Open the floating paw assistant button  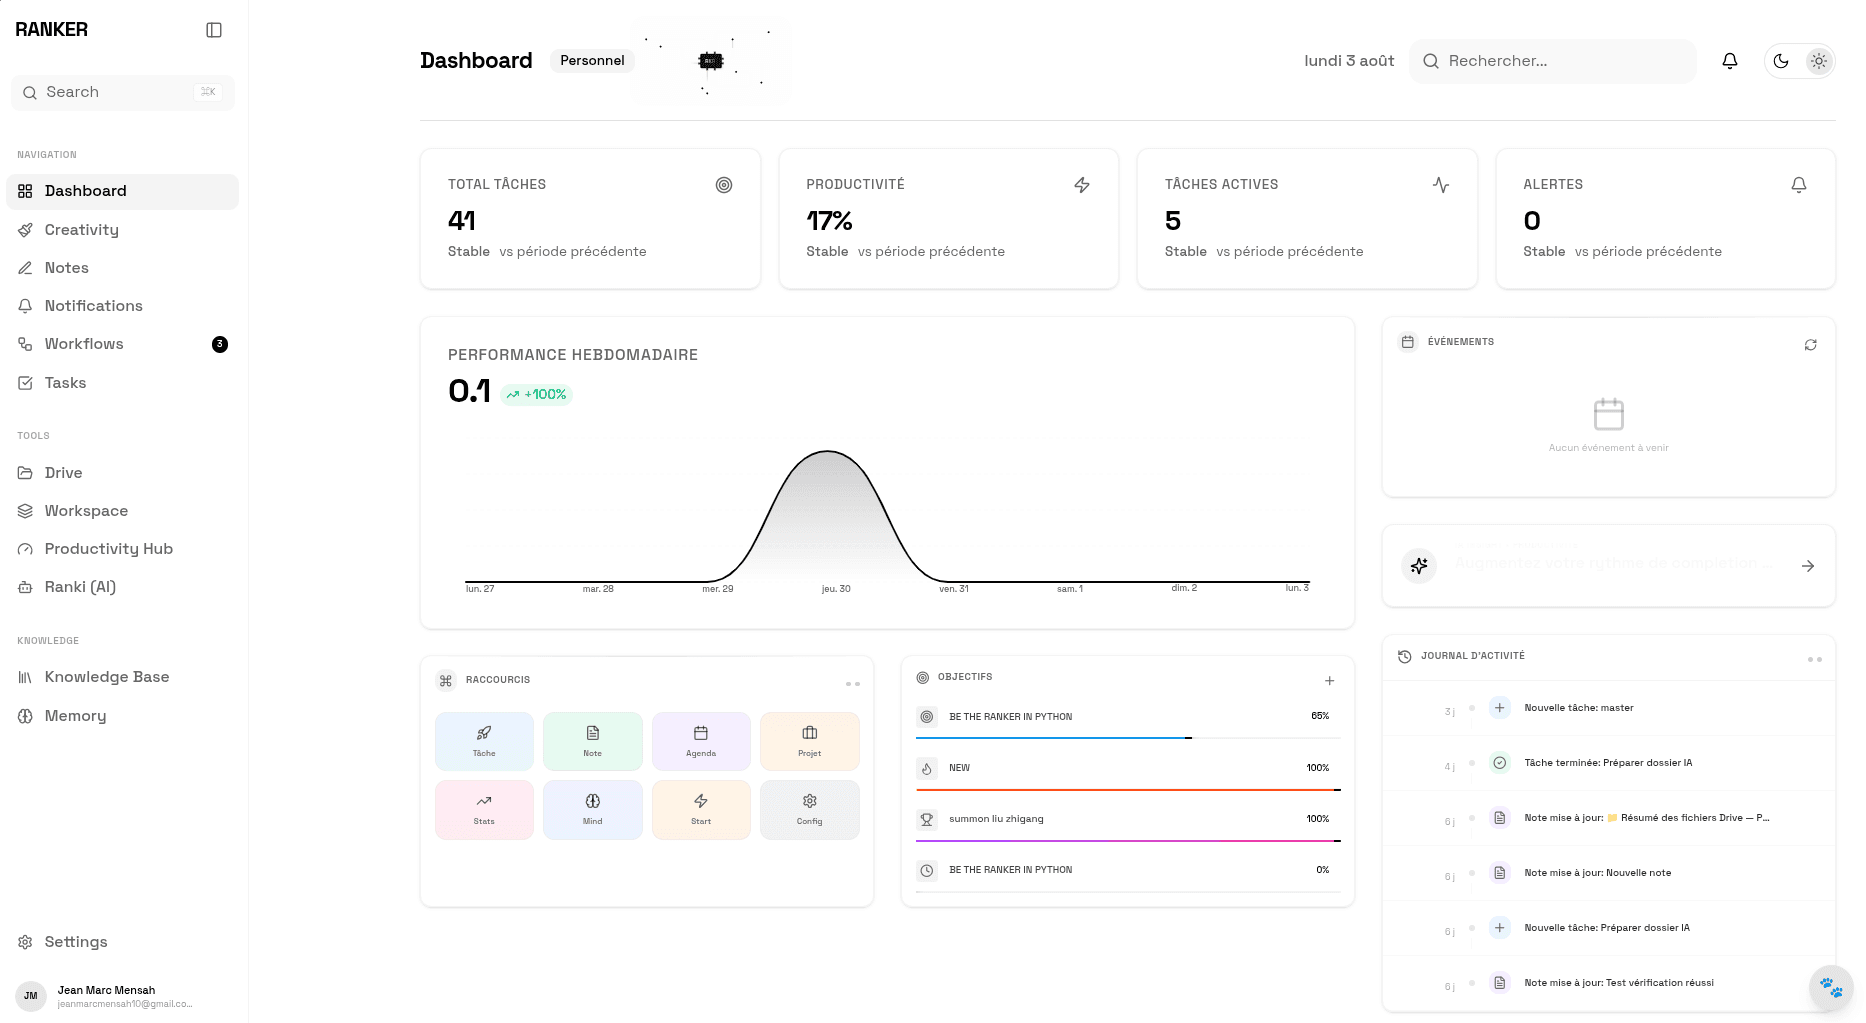1832,988
